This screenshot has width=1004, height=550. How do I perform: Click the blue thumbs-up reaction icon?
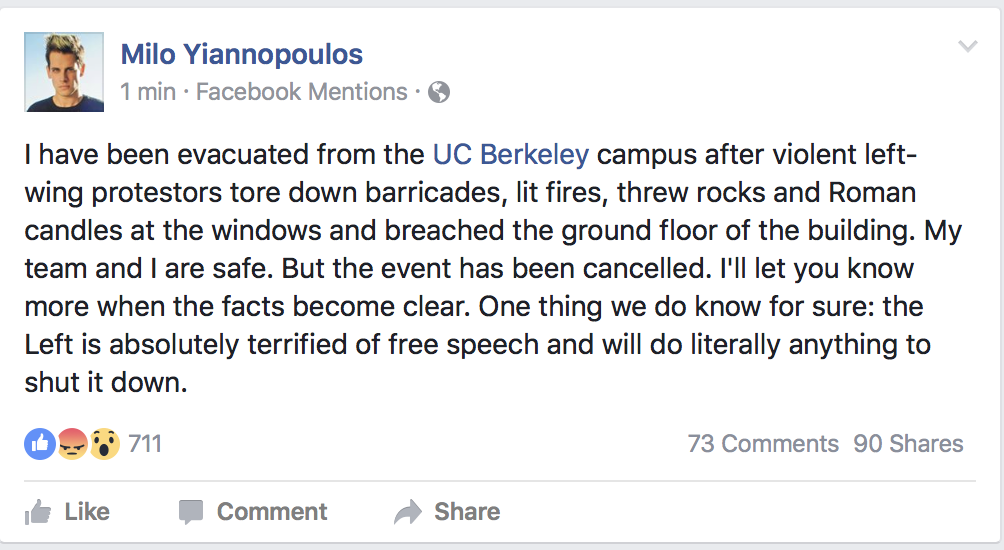(x=39, y=444)
